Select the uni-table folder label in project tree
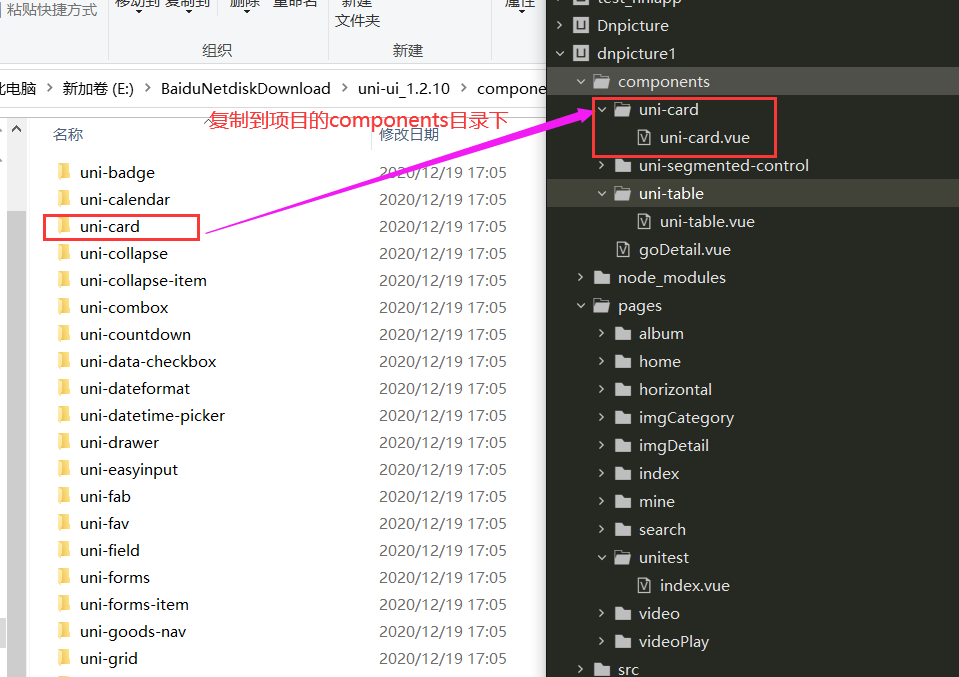959x677 pixels. [672, 193]
